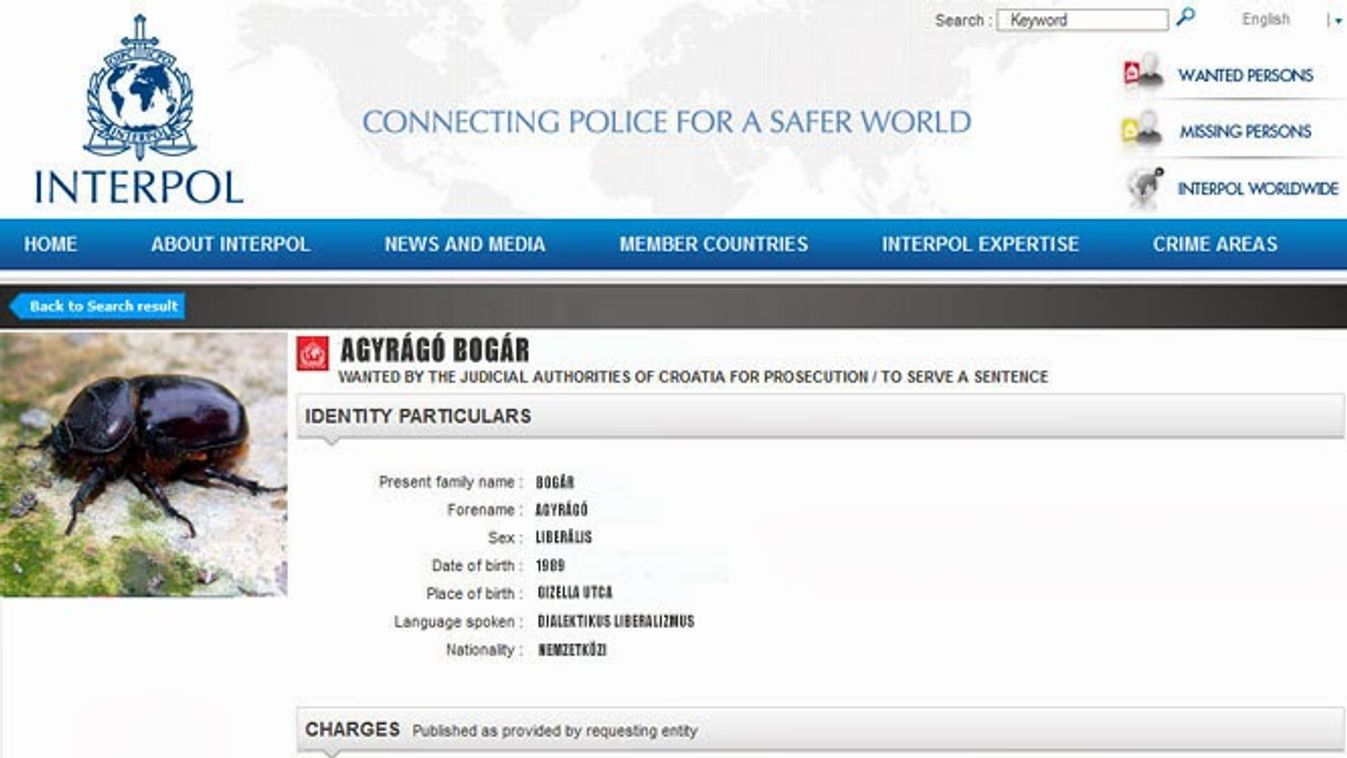
Task: Open the INTERPOL WORLDWIDE link
Action: (1258, 189)
